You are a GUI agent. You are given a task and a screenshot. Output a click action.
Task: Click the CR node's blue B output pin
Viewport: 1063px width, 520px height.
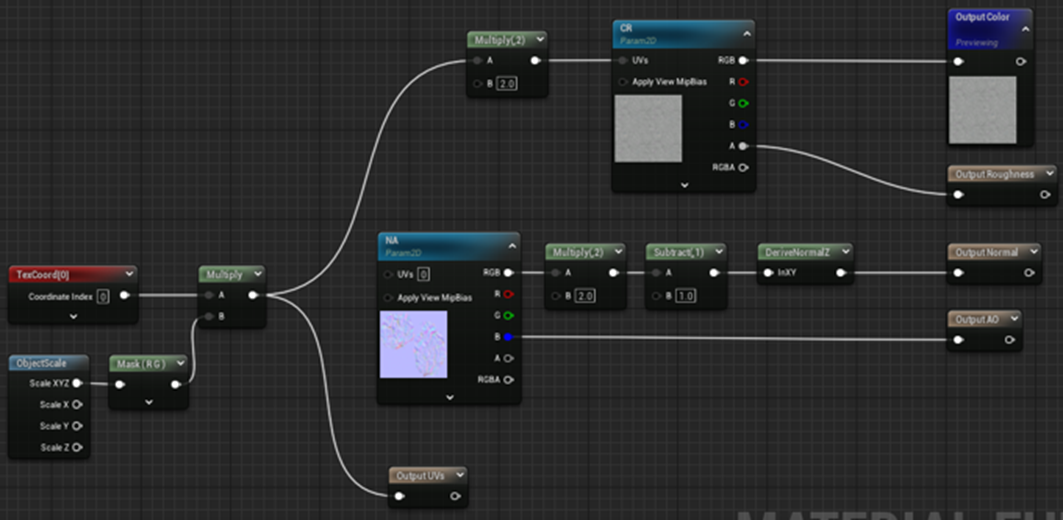pos(743,125)
